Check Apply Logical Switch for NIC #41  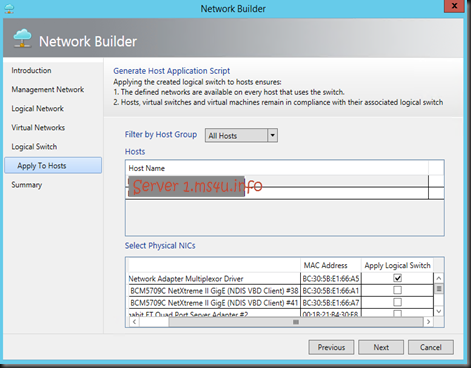397,302
